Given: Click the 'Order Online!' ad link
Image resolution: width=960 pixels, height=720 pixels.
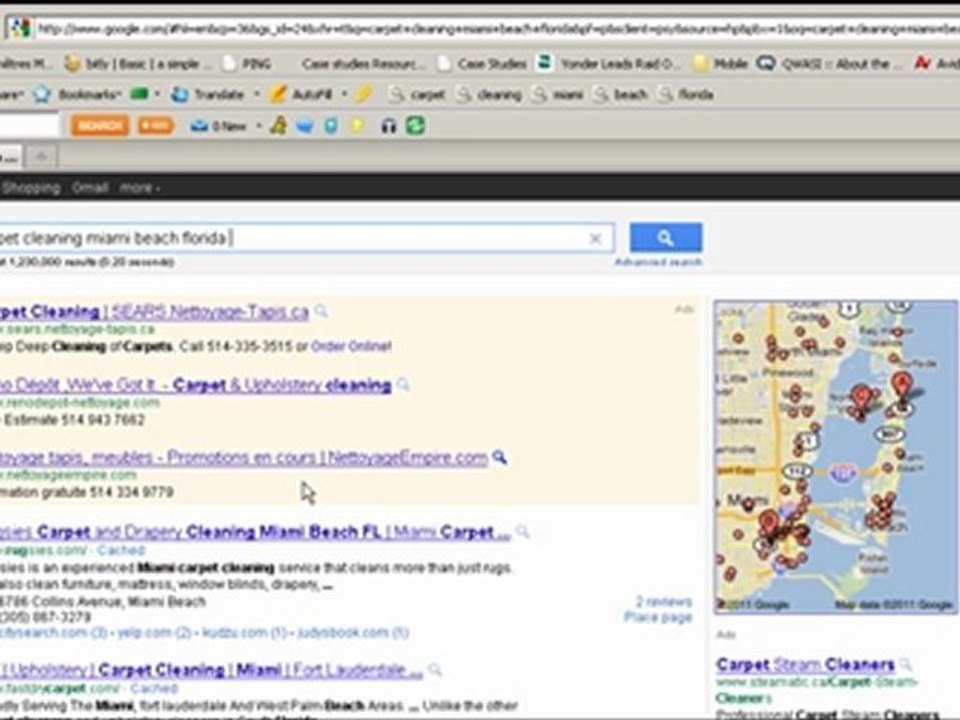Looking at the screenshot, I should click(351, 347).
